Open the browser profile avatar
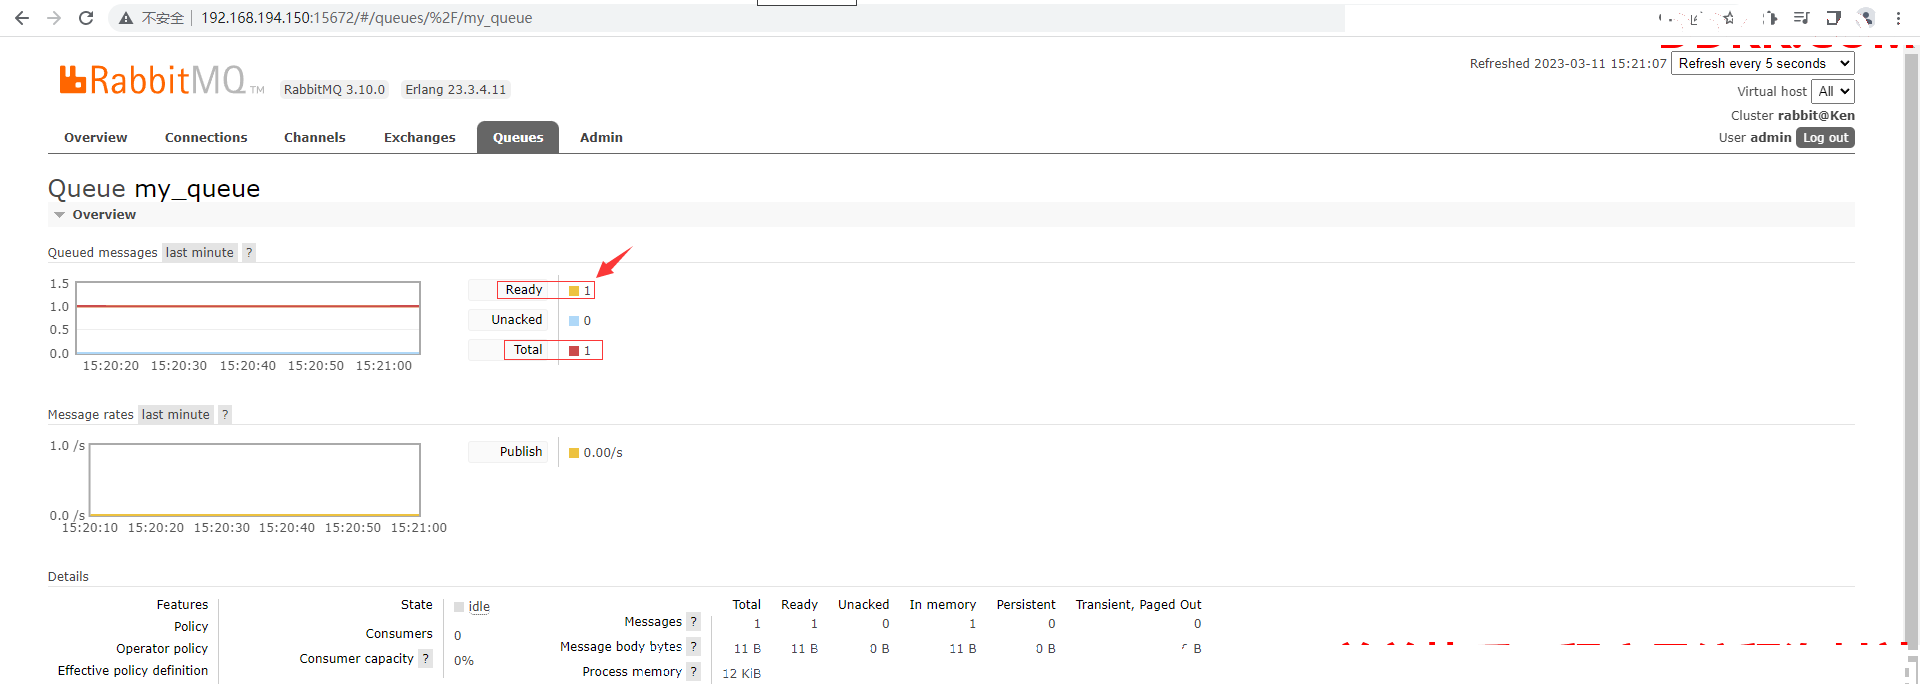1920x684 pixels. click(1866, 18)
